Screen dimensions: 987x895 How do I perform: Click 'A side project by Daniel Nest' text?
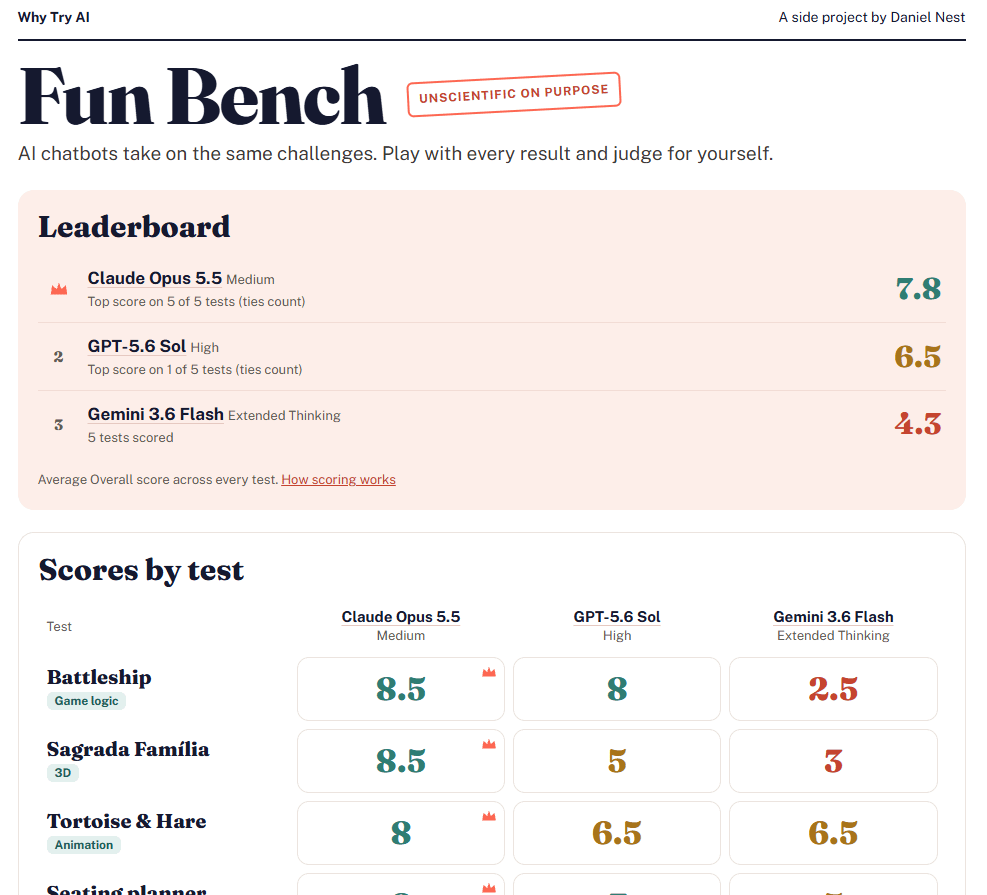pyautogui.click(x=871, y=18)
